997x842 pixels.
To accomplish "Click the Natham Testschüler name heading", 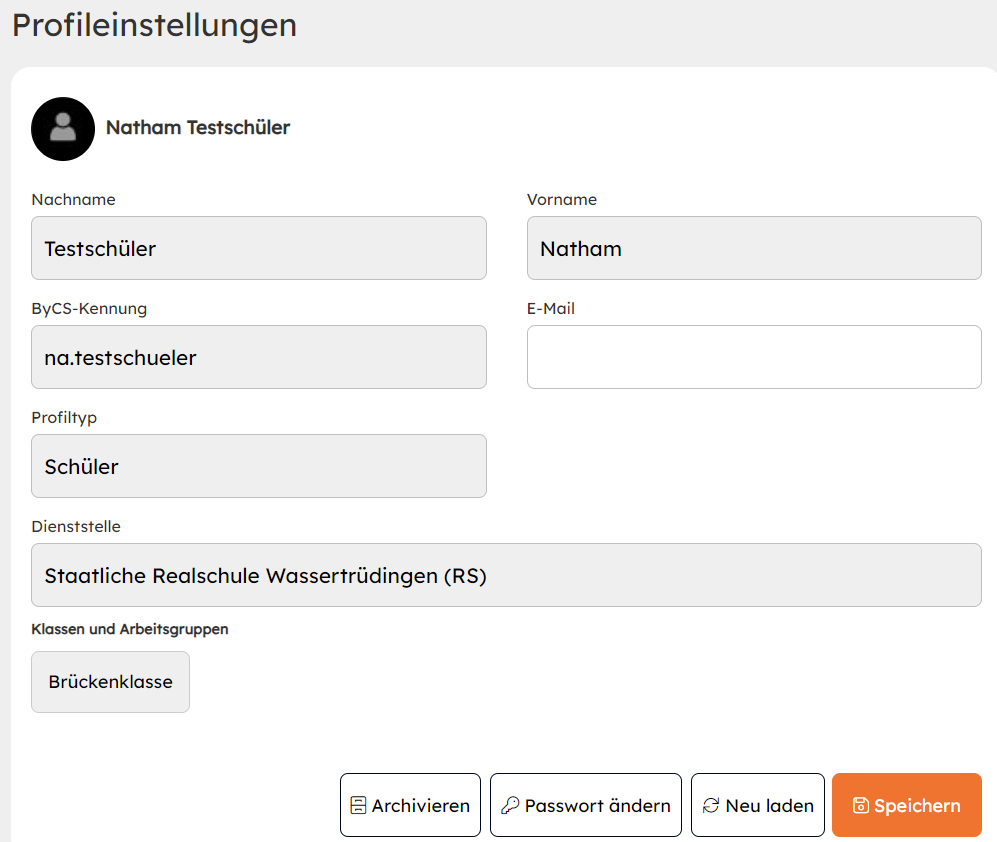I will (198, 128).
